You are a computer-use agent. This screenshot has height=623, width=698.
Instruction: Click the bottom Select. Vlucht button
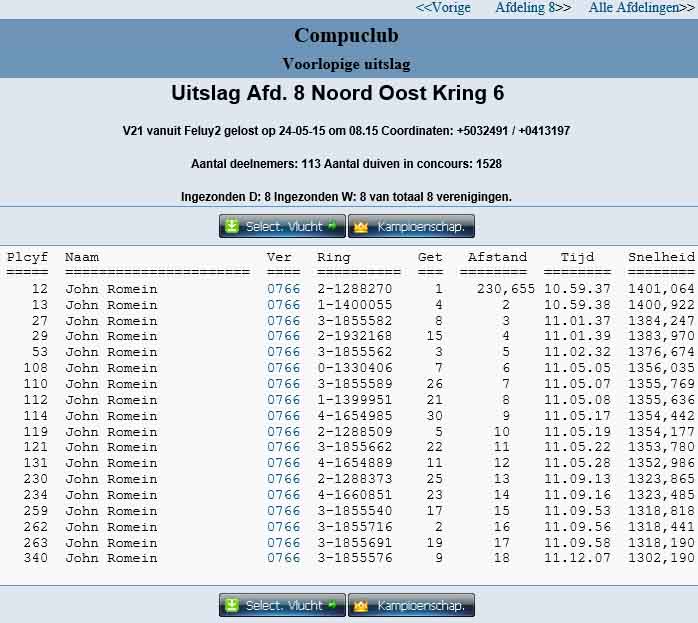282,605
